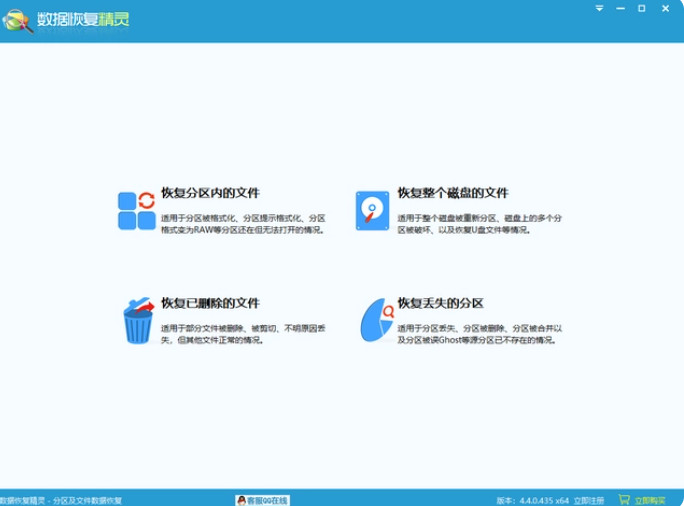
Task: Select 恢复分区内的文件 heading
Action: pos(210,193)
